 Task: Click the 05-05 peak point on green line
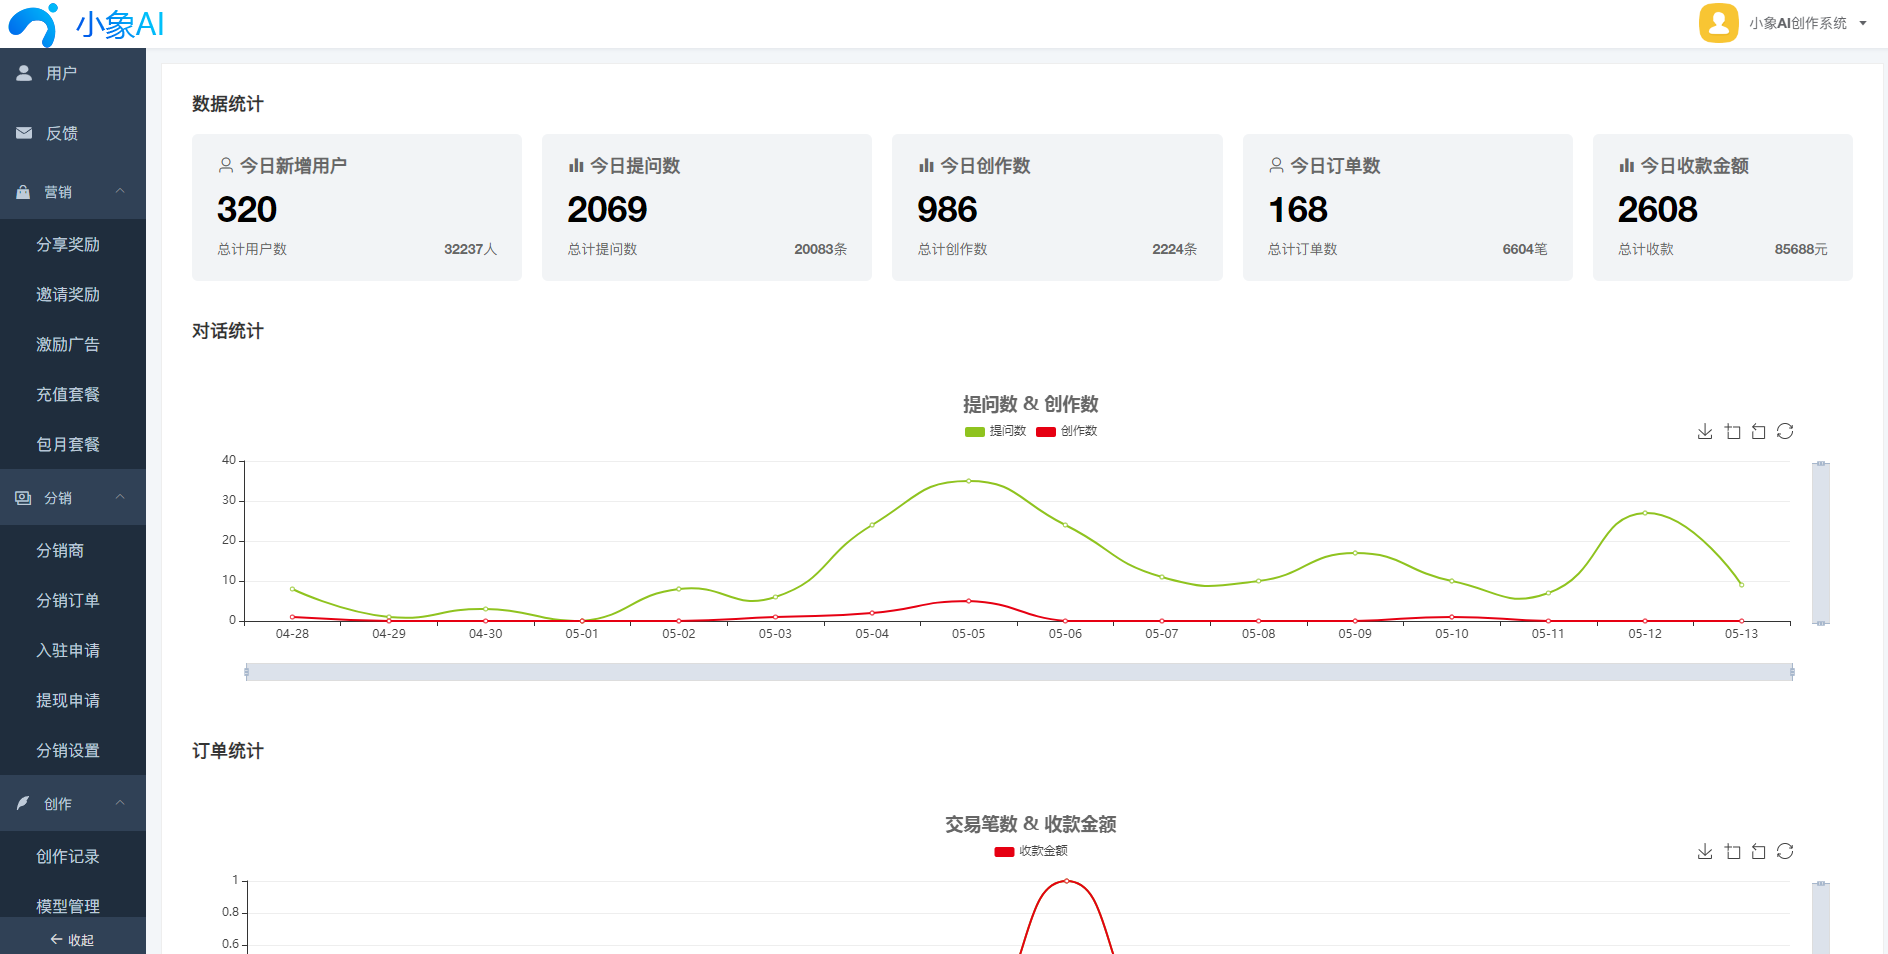pos(968,481)
